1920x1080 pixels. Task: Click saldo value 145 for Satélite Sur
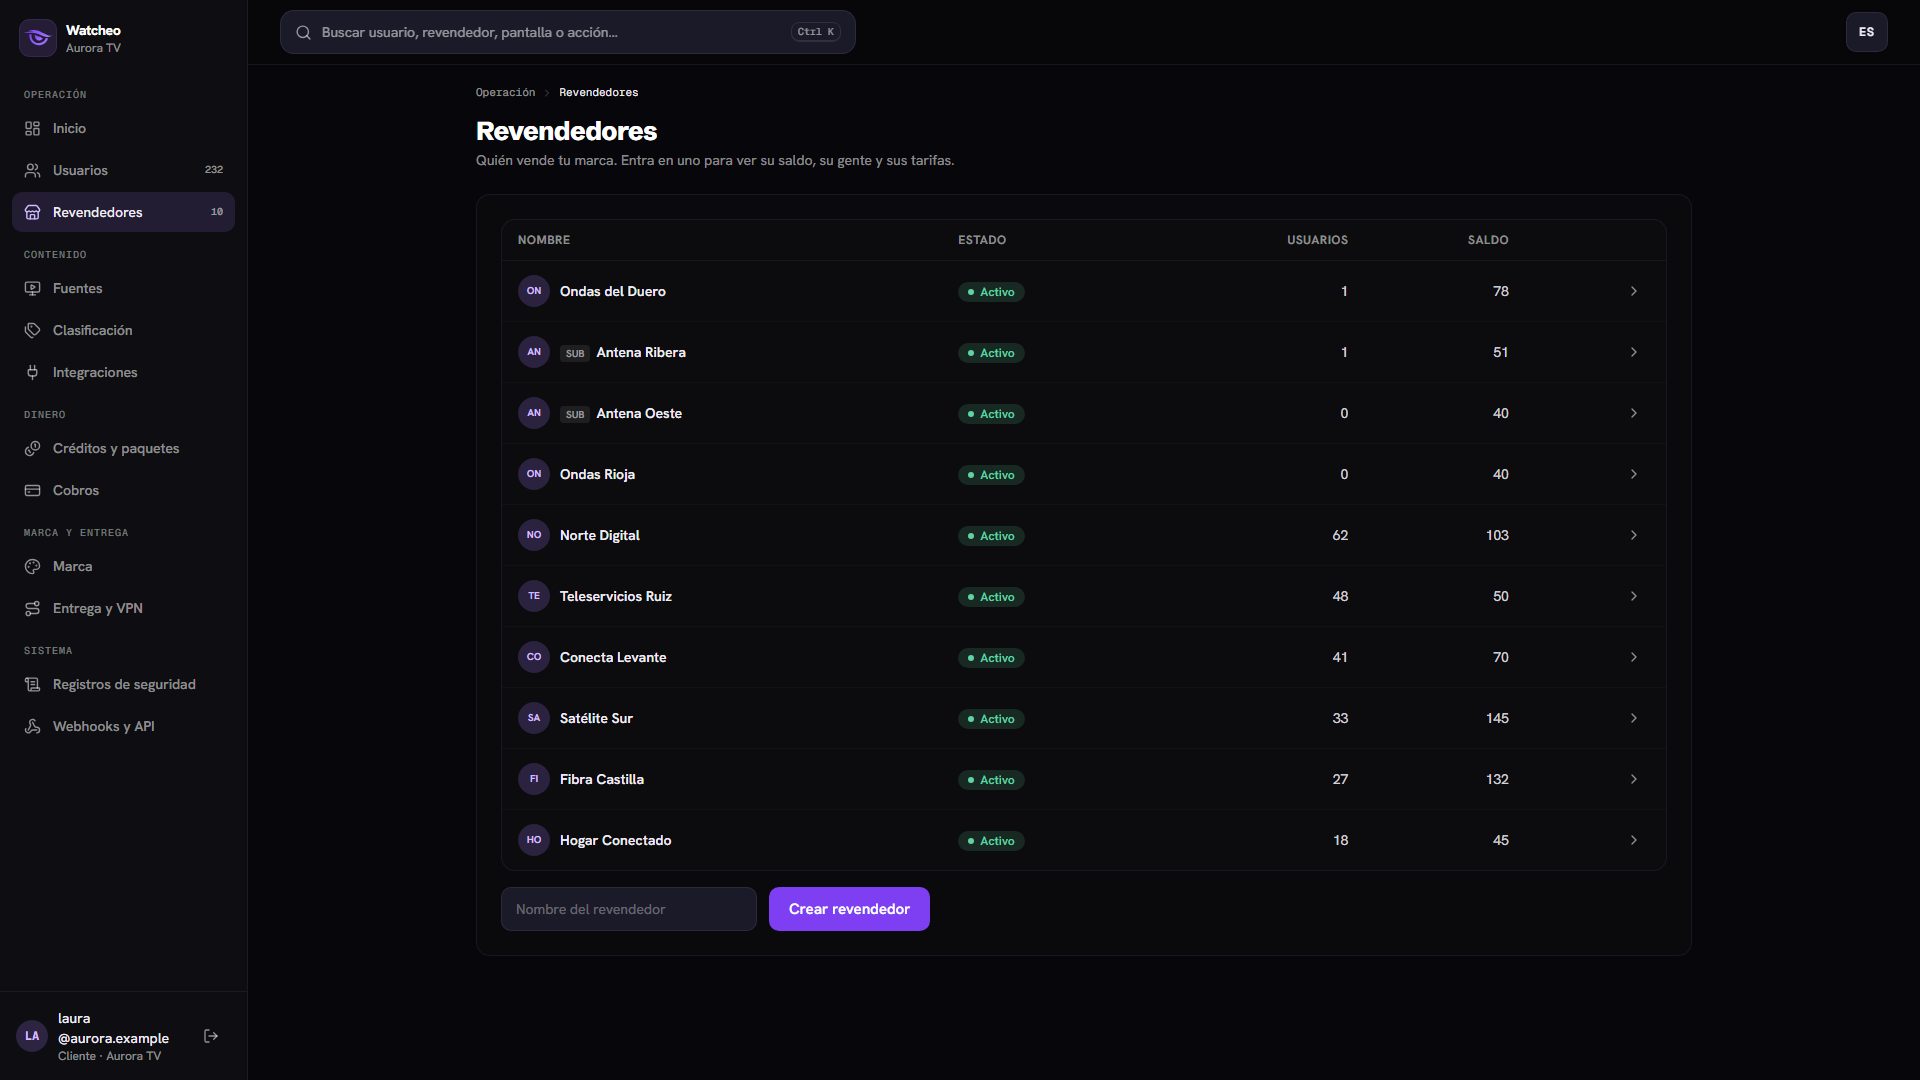[x=1496, y=719]
